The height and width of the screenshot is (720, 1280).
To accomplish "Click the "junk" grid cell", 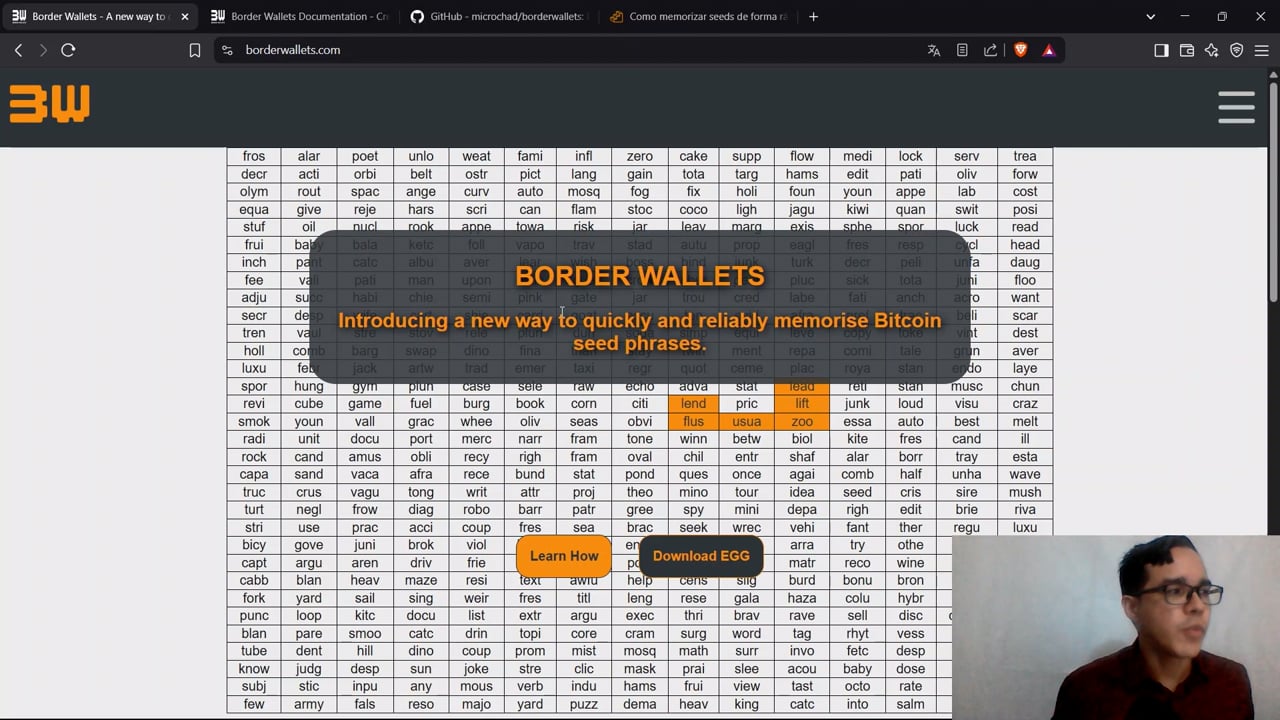I will (x=857, y=404).
